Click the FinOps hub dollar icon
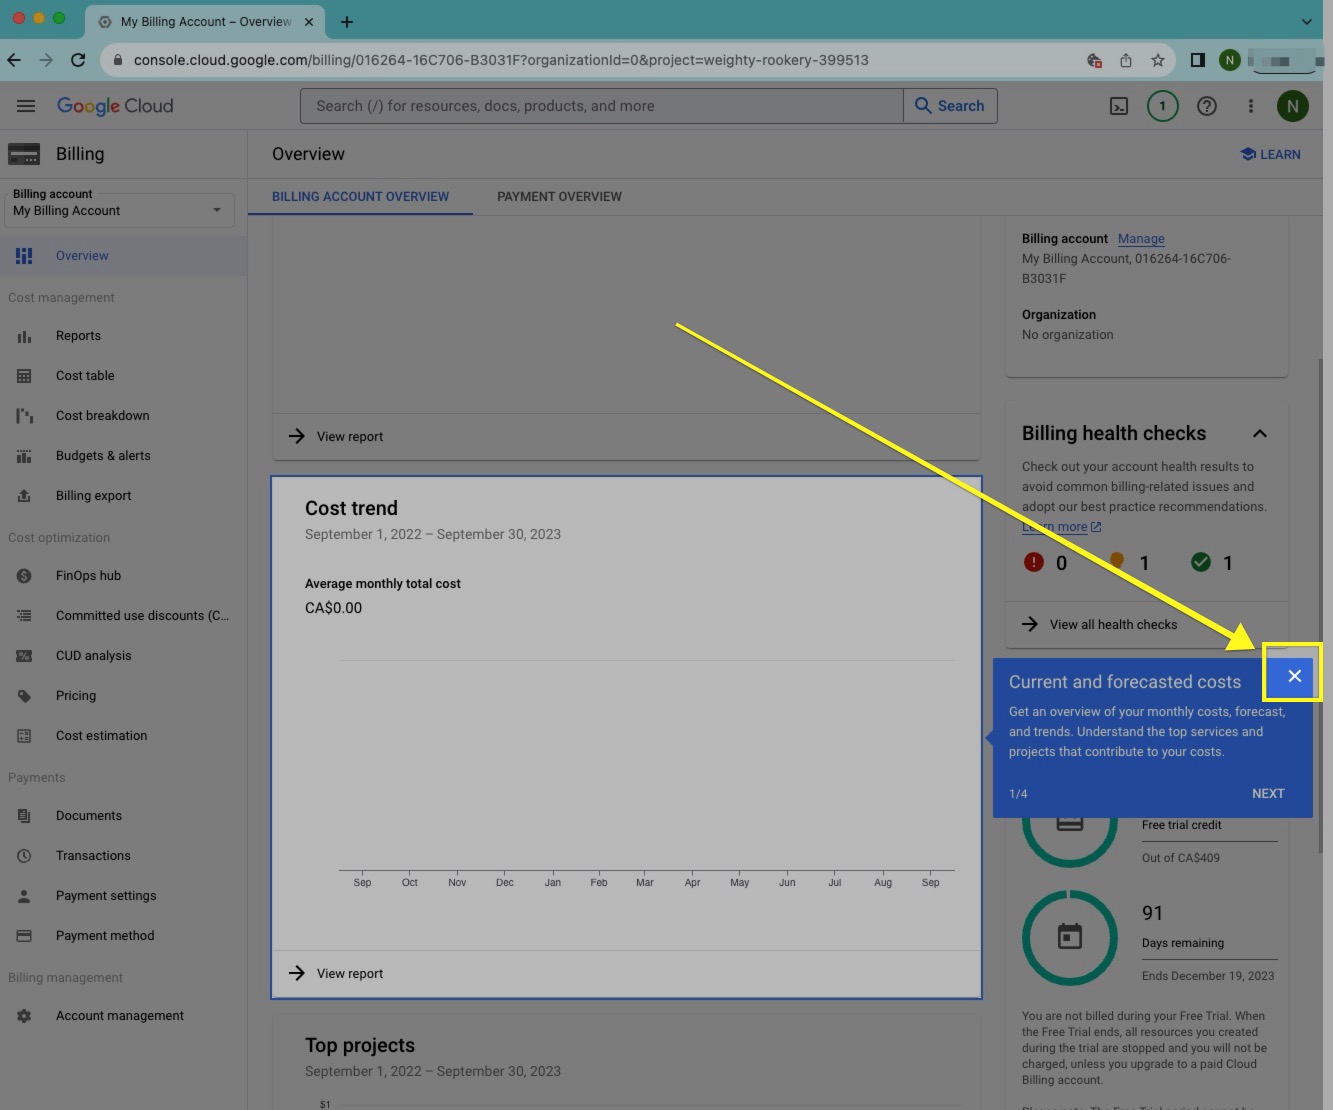The height and width of the screenshot is (1110, 1333). (x=24, y=576)
